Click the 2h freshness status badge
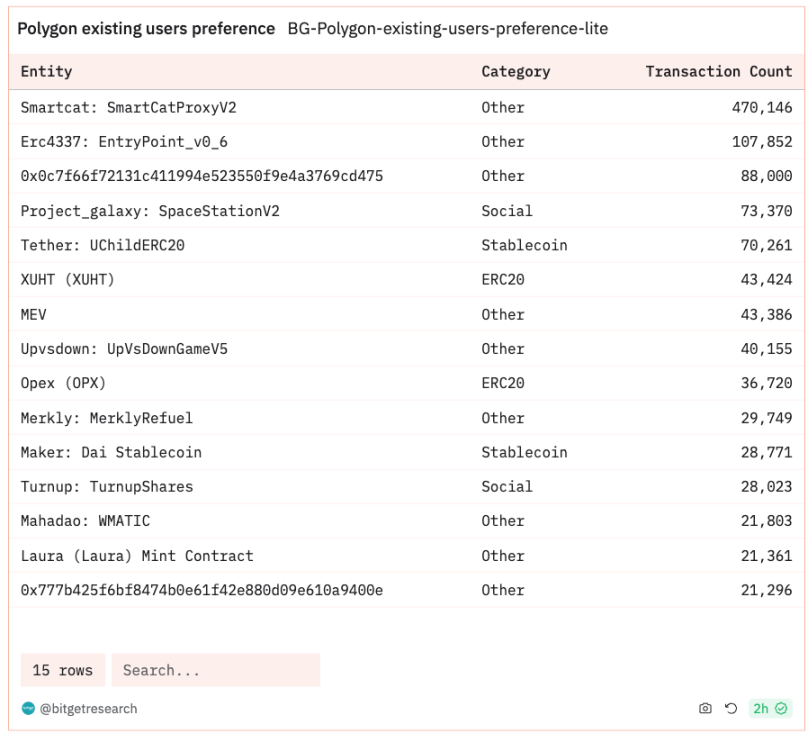Image resolution: width=808 pixels, height=733 pixels. [769, 708]
